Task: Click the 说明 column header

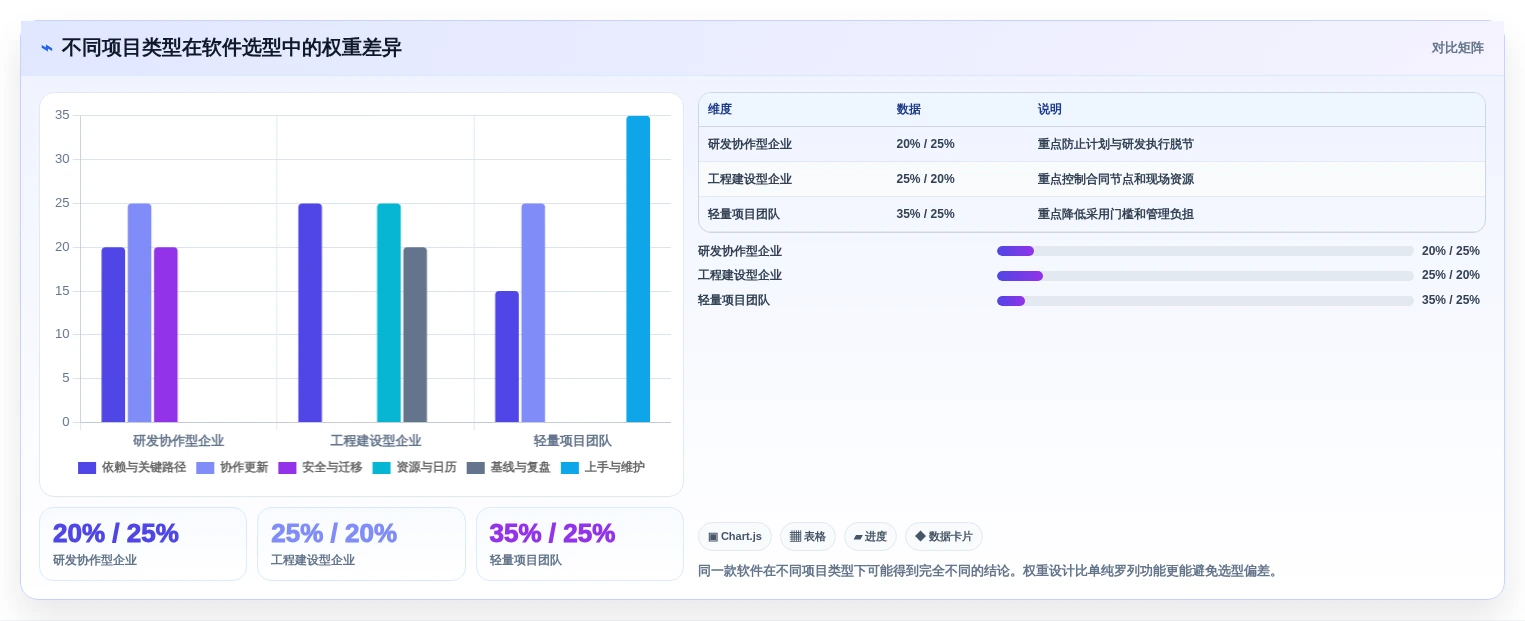Action: [1050, 110]
